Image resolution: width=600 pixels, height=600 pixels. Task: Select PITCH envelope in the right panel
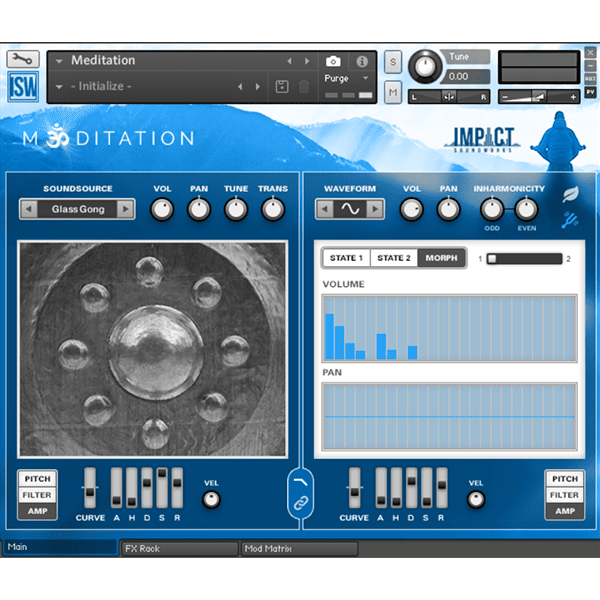coord(565,479)
